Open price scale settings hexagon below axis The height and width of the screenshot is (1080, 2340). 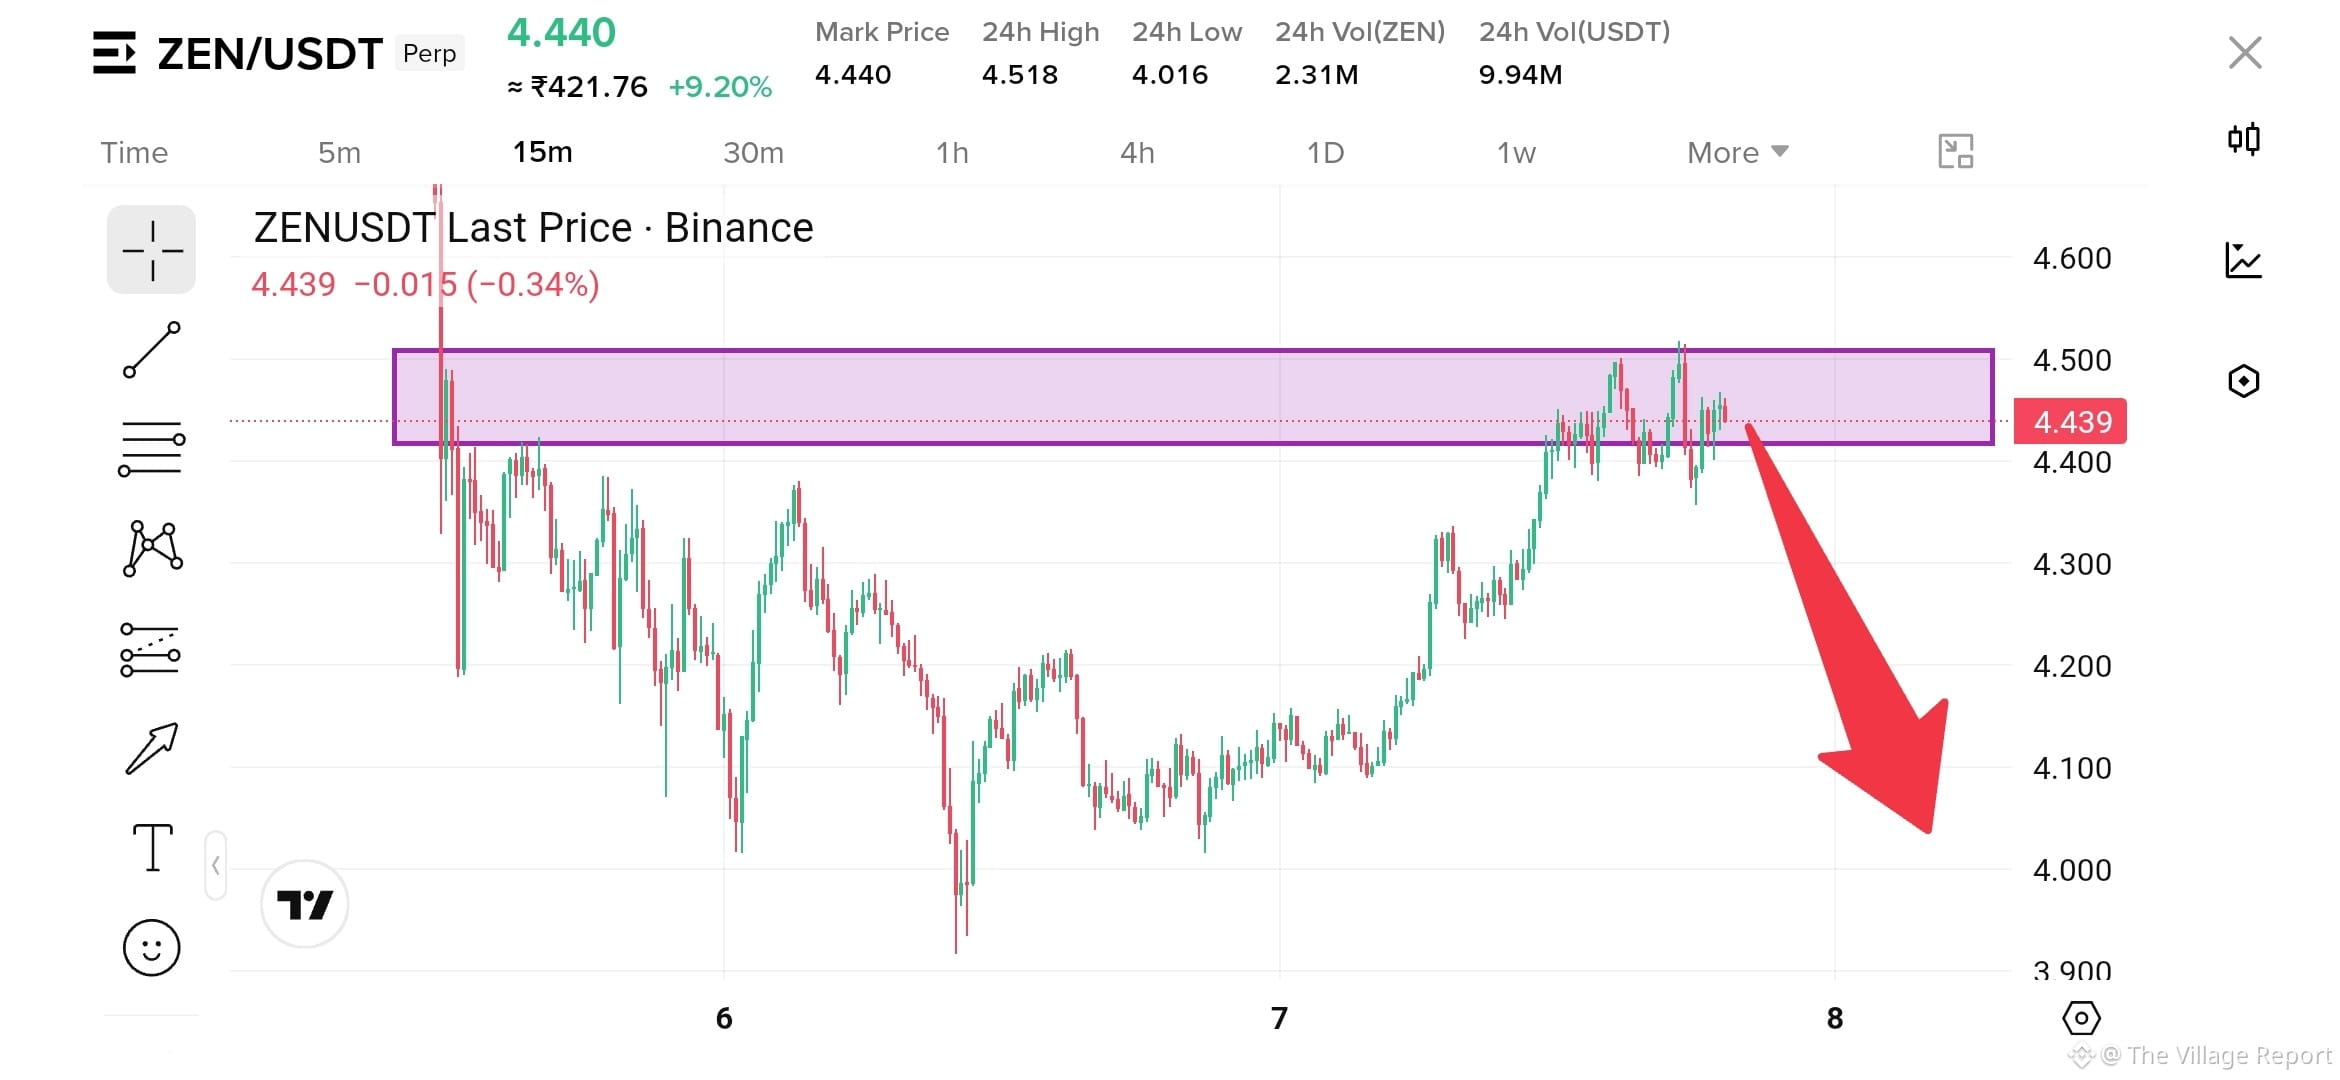(x=2081, y=1019)
